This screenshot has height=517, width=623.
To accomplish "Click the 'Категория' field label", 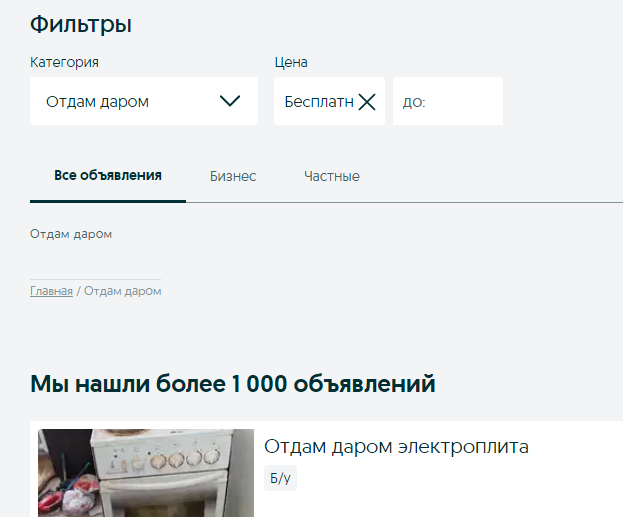I will (64, 62).
